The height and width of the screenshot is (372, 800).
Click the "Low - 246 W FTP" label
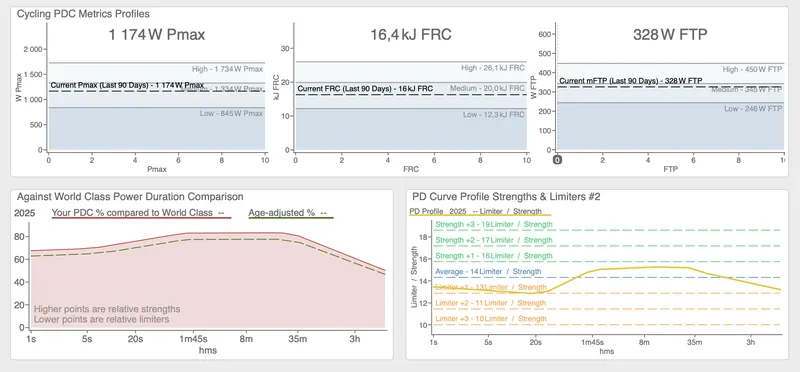[x=753, y=109]
